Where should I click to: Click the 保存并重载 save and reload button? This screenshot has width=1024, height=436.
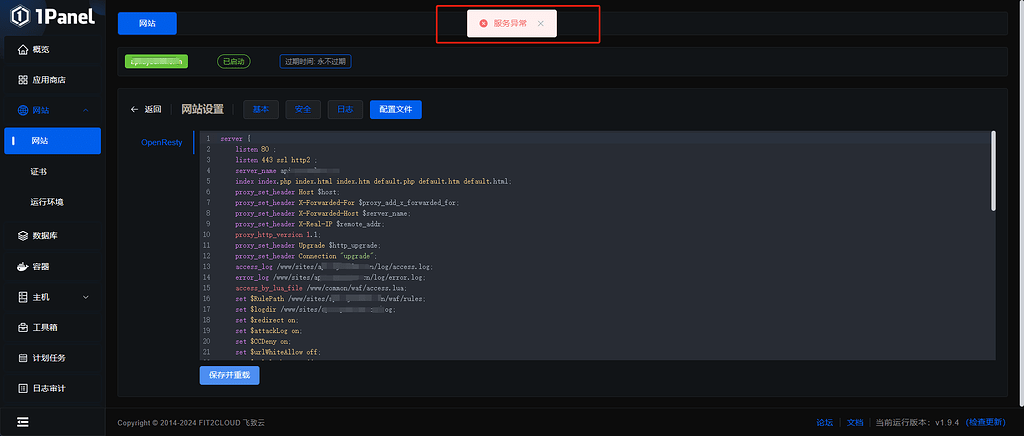[x=229, y=376]
